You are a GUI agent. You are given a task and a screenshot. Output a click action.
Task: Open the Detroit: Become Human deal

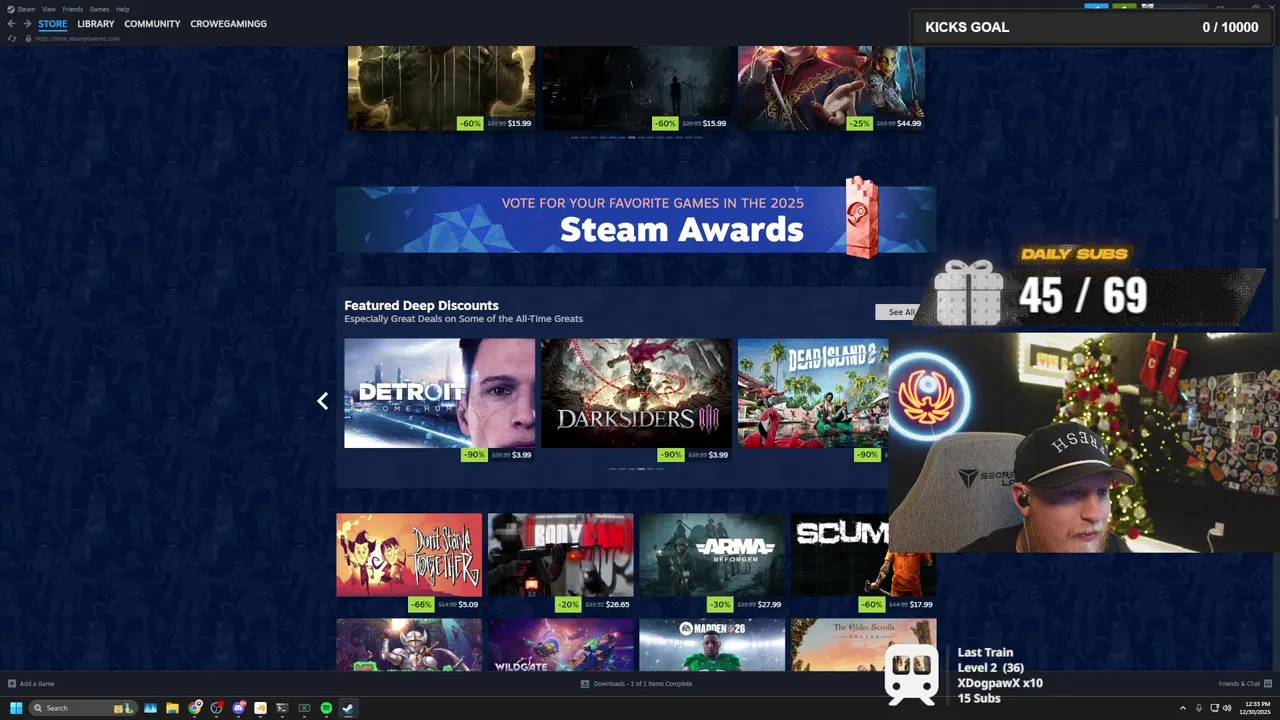click(x=439, y=393)
